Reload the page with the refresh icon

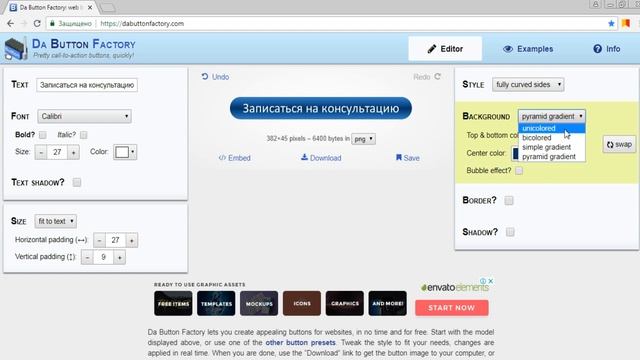(x=37, y=23)
